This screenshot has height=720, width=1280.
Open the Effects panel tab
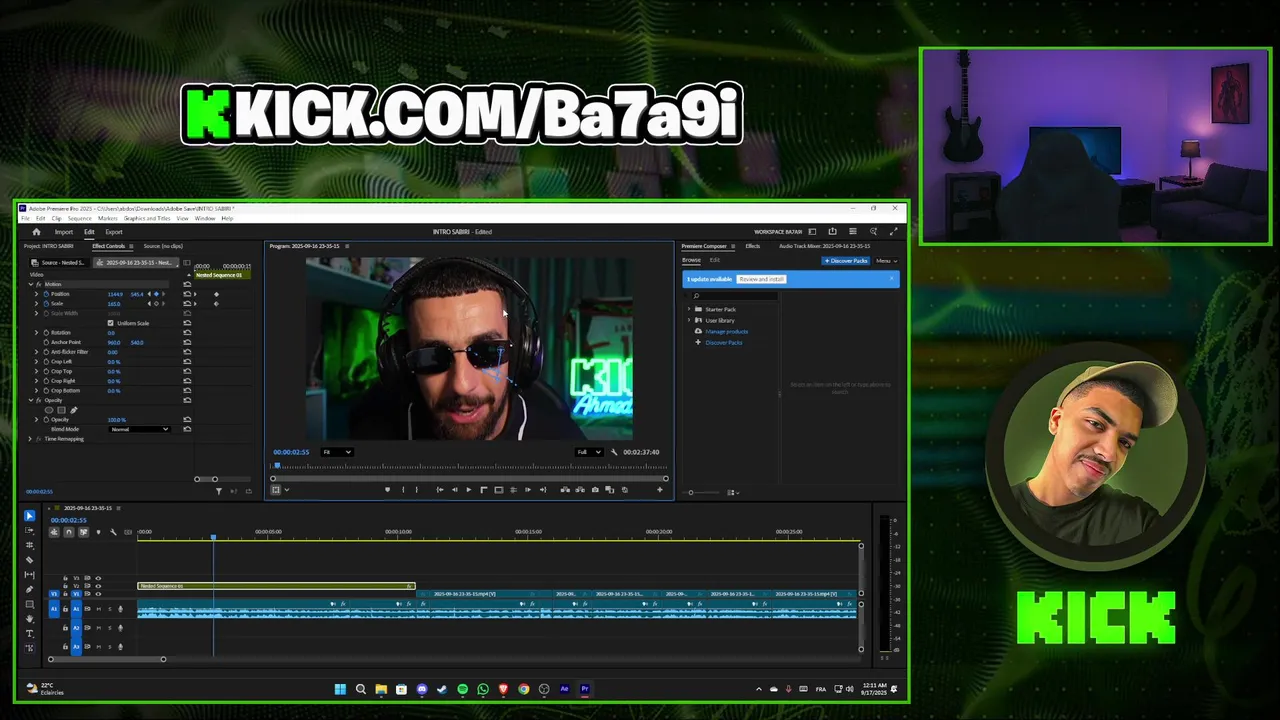click(x=753, y=246)
